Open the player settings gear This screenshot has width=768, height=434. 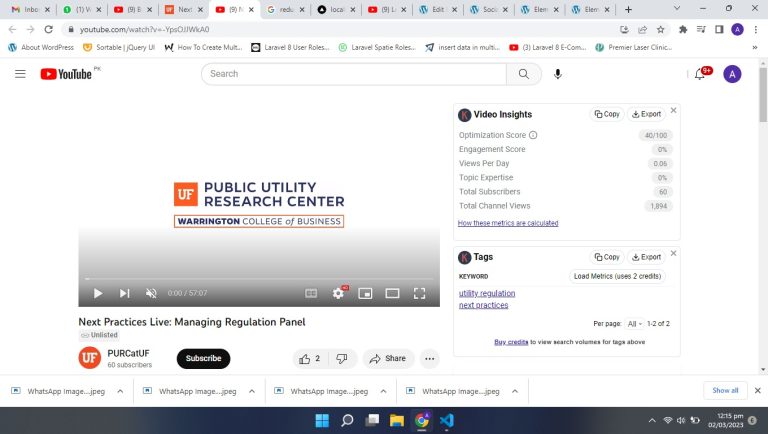pyautogui.click(x=338, y=293)
